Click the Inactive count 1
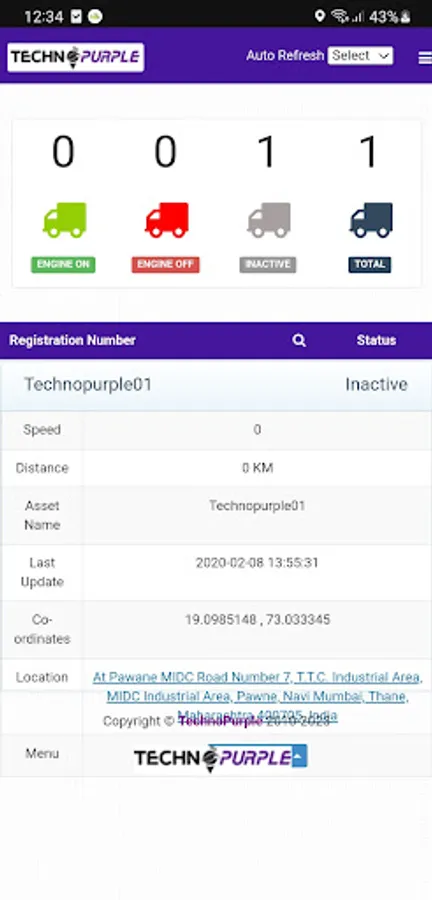432x900 pixels. click(267, 152)
